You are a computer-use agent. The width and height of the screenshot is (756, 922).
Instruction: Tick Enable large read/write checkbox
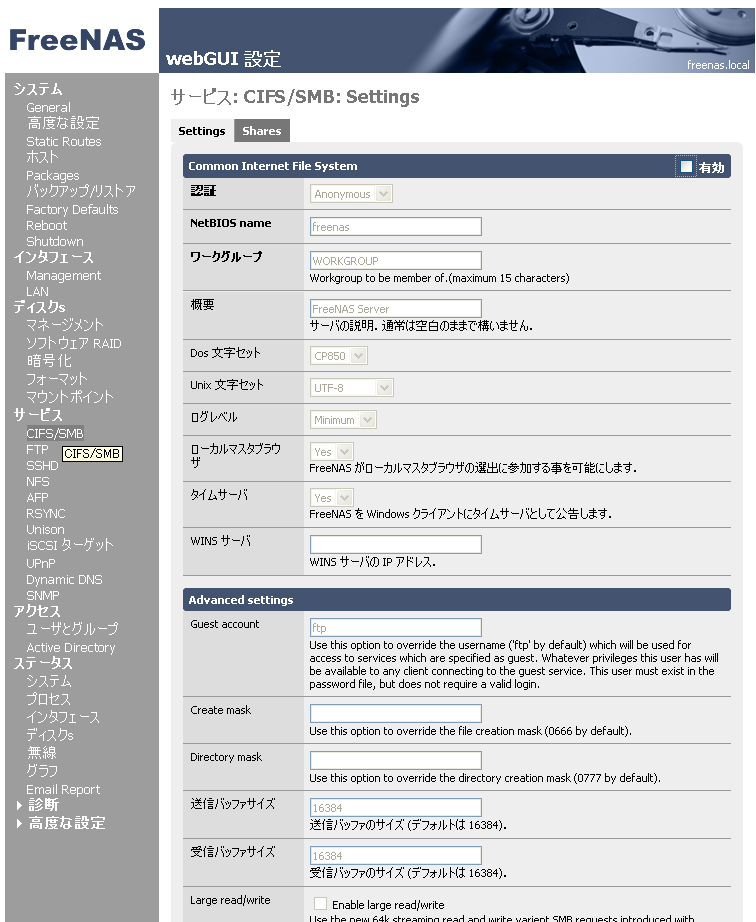coord(320,904)
